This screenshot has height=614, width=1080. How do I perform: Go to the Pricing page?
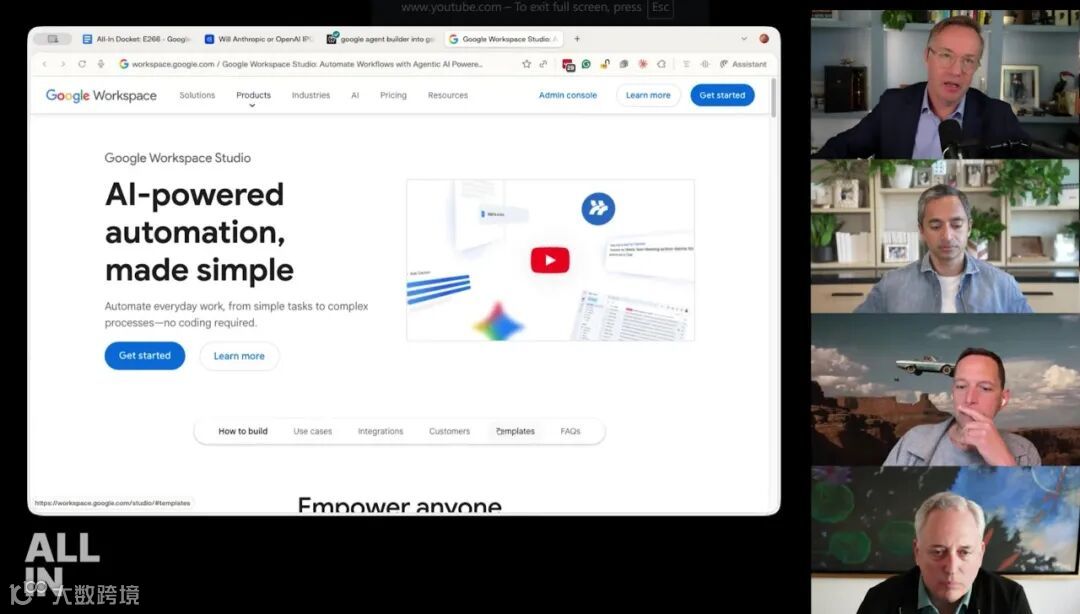(x=393, y=95)
